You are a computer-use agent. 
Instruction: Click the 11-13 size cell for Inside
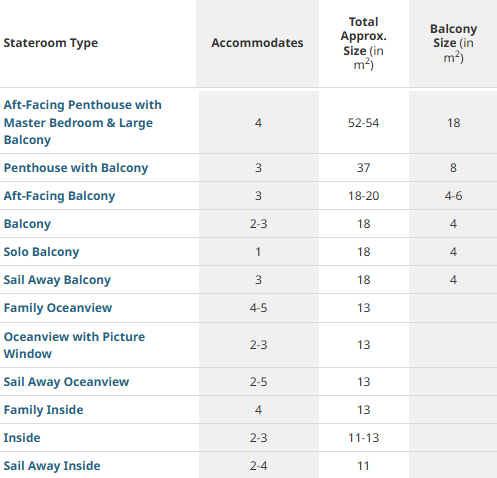pos(364,438)
